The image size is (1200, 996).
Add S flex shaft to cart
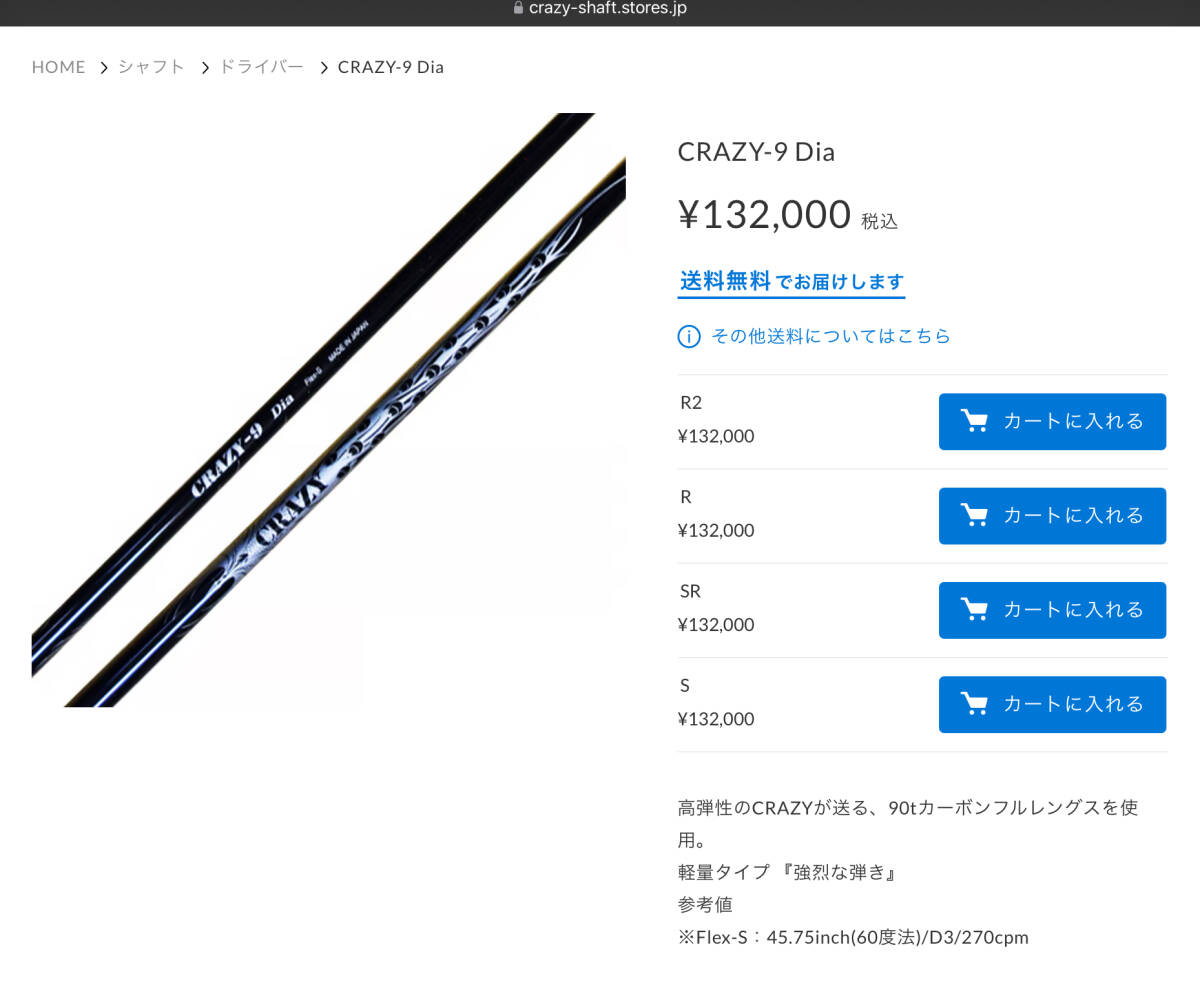coord(1052,703)
